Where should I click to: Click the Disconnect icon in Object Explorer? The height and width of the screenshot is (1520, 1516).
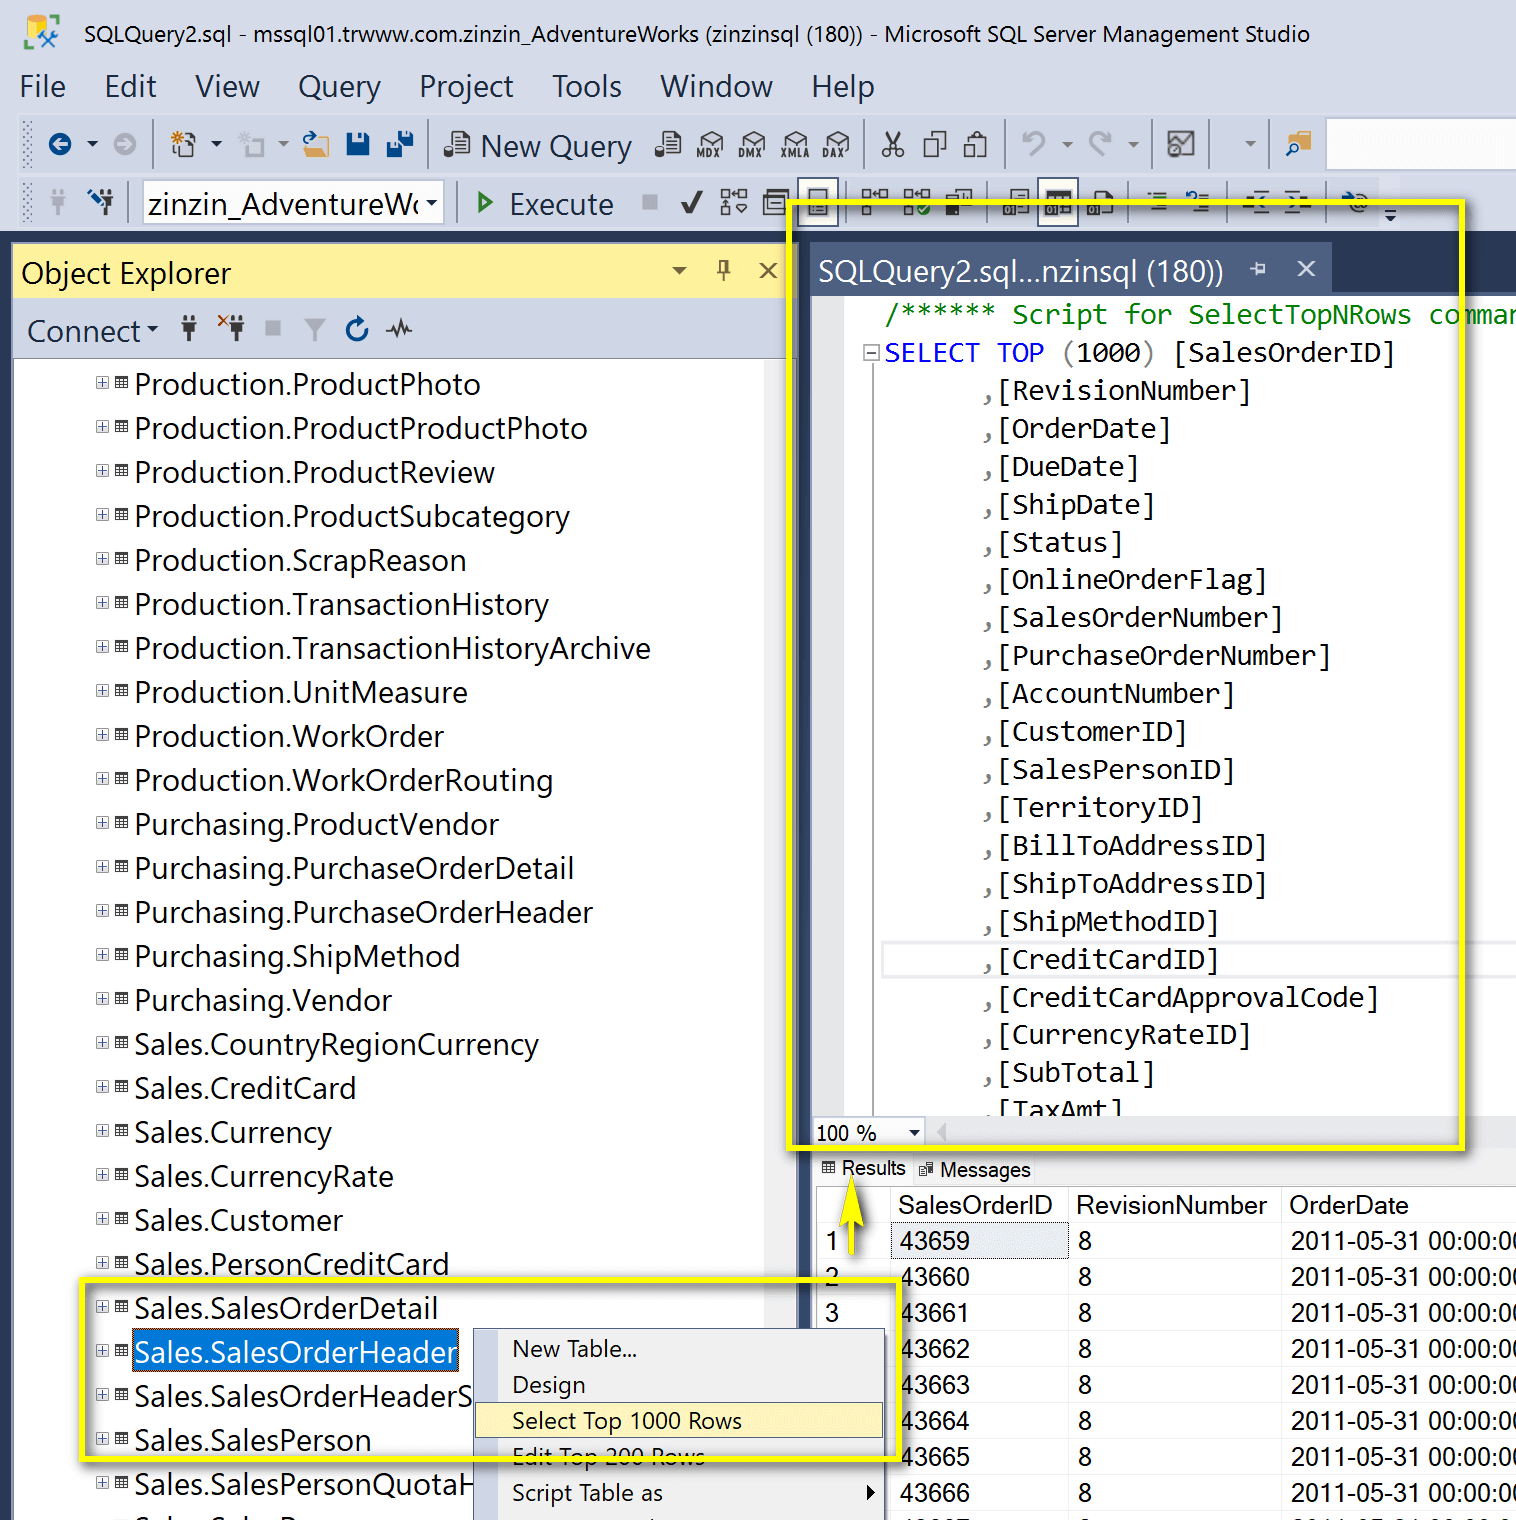coord(231,329)
